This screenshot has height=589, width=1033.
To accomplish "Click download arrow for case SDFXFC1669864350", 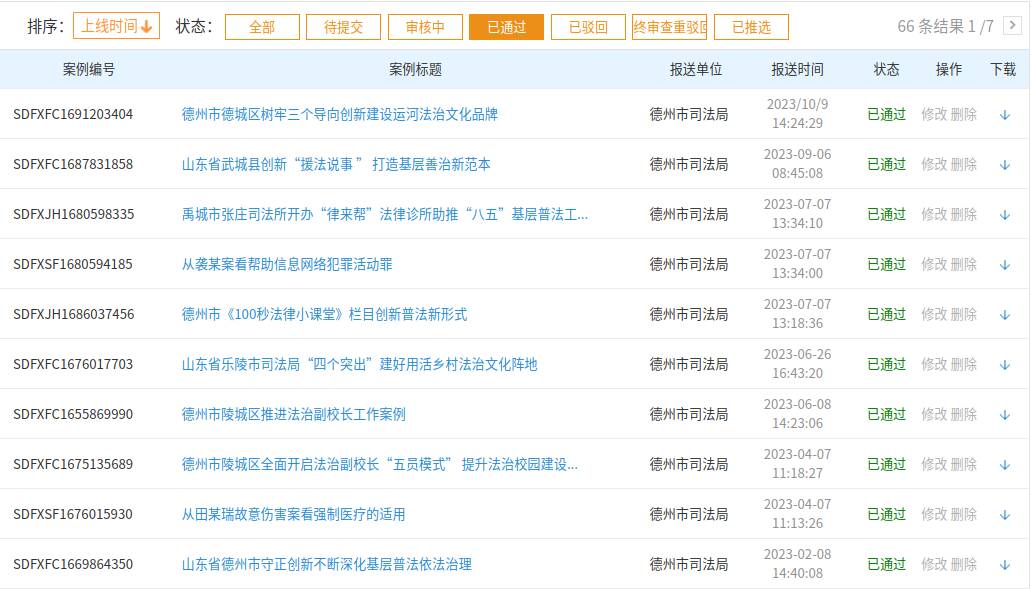I will pyautogui.click(x=1004, y=565).
